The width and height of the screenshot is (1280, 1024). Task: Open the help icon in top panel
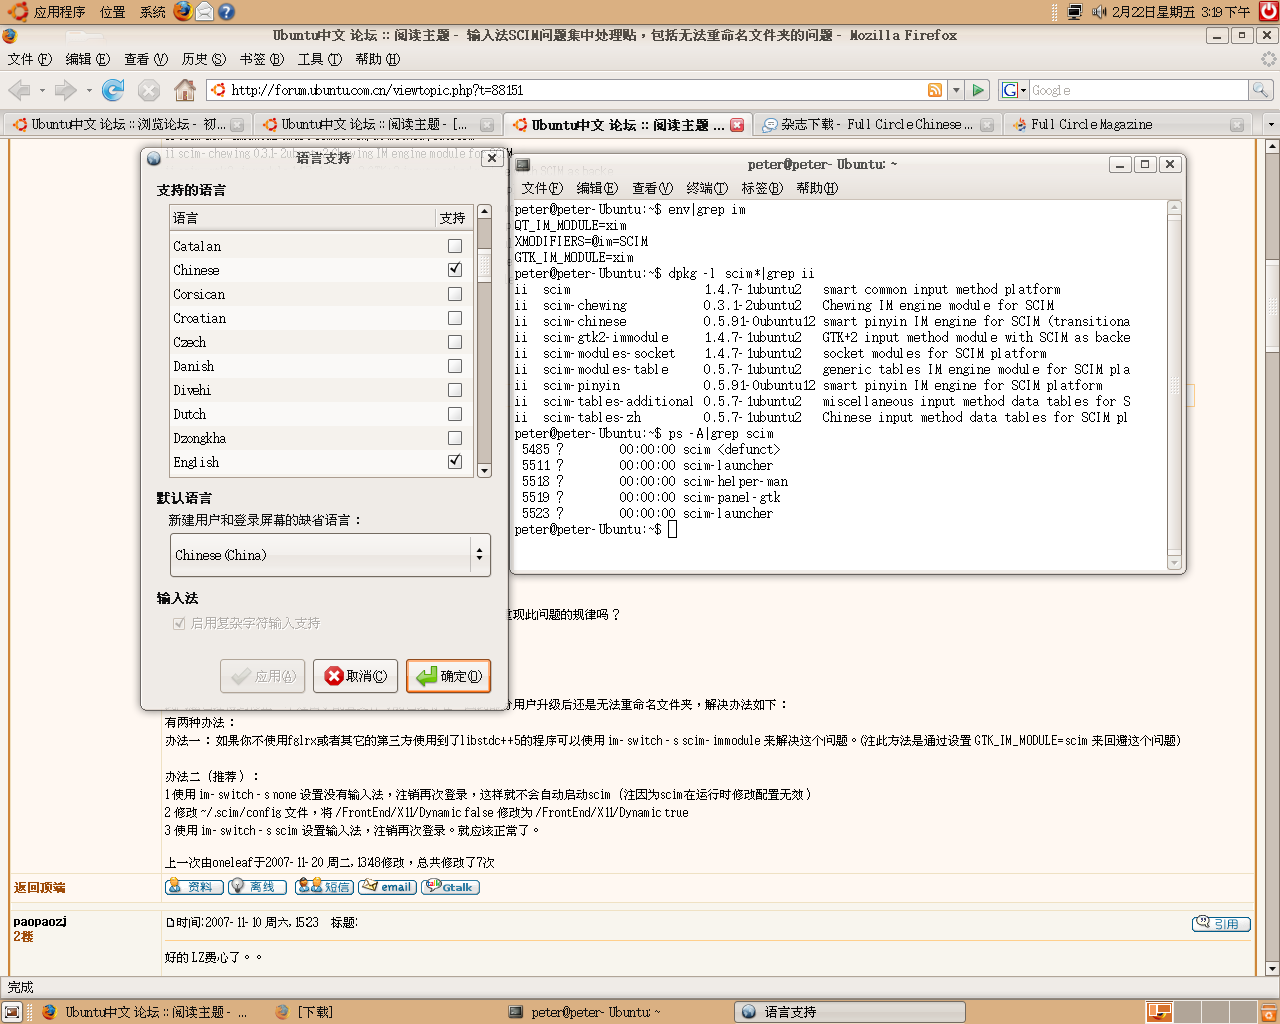[x=226, y=12]
